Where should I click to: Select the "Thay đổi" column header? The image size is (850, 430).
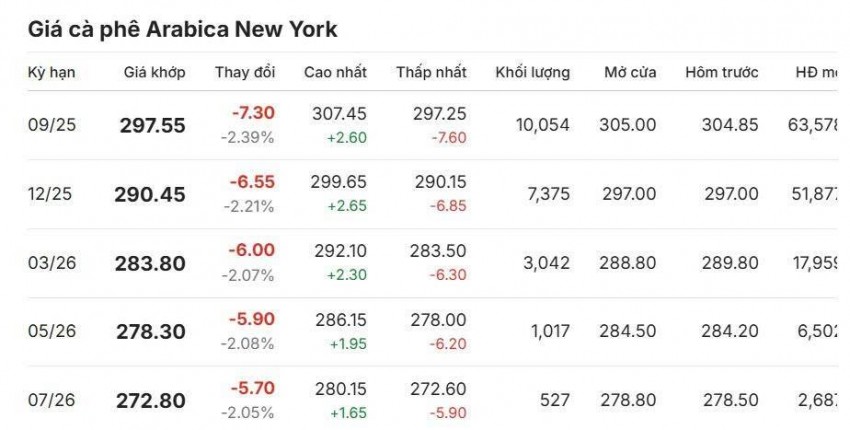tap(244, 73)
